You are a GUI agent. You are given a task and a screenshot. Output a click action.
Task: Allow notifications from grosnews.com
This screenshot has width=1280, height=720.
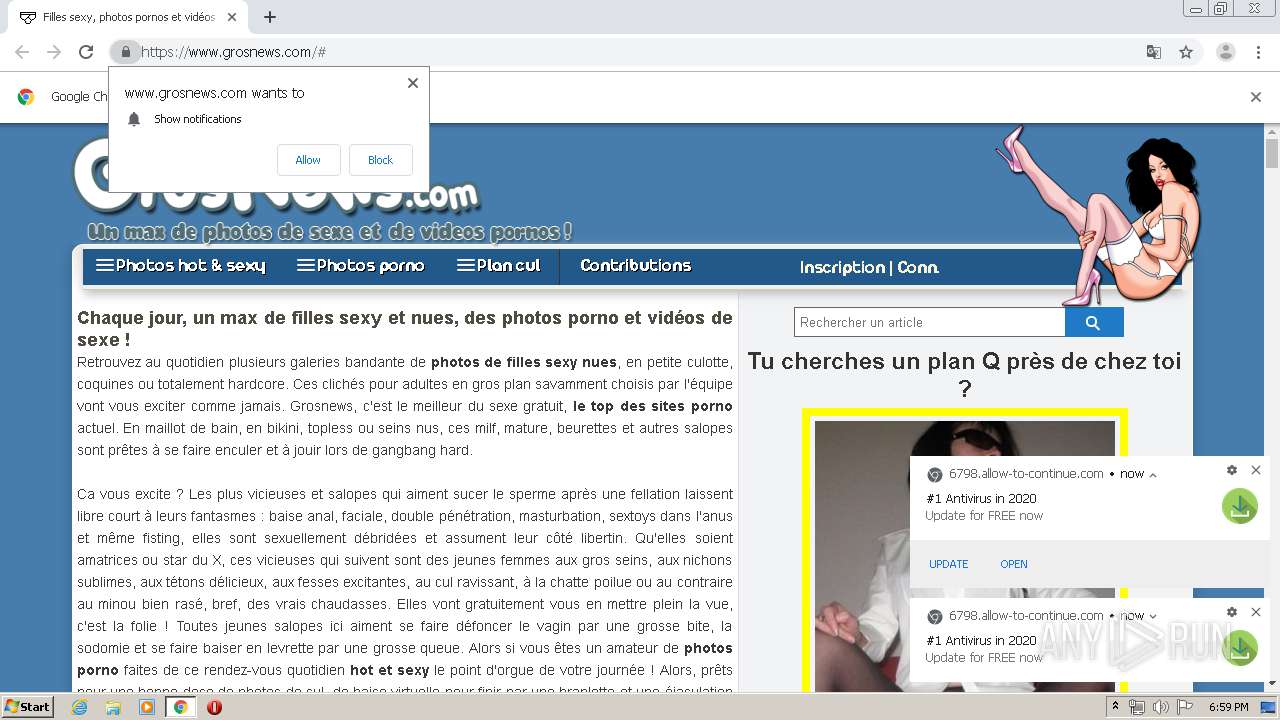click(308, 160)
